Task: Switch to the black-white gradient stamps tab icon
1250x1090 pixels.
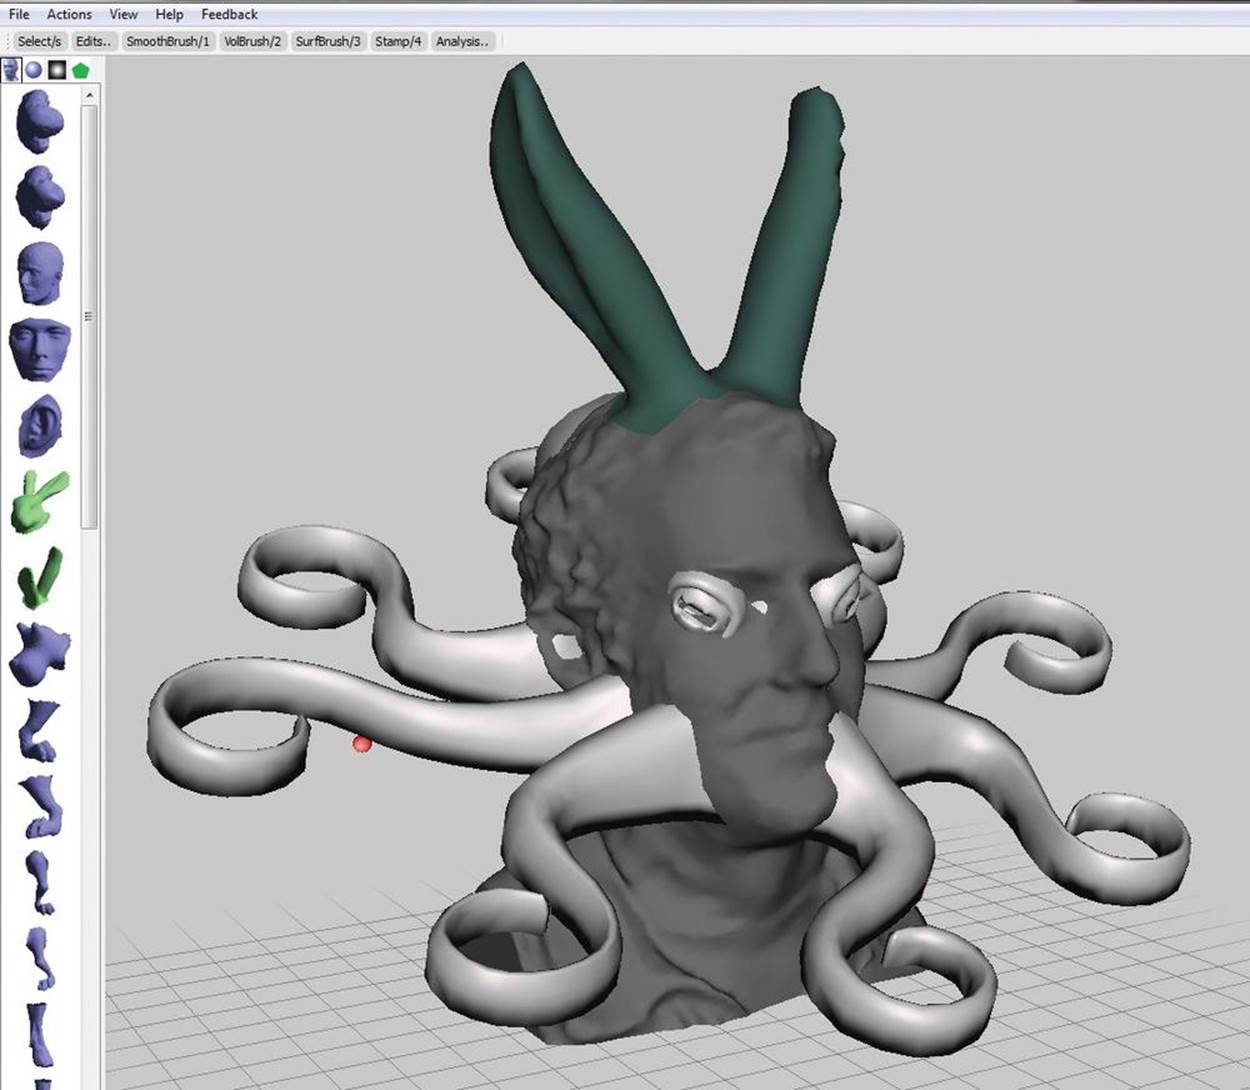Action: 57,70
